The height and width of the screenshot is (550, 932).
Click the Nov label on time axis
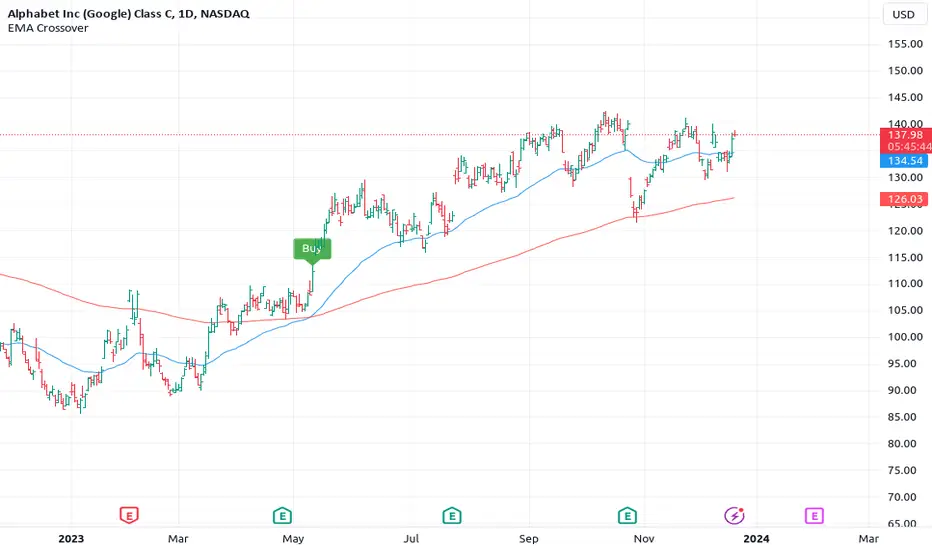(644, 539)
